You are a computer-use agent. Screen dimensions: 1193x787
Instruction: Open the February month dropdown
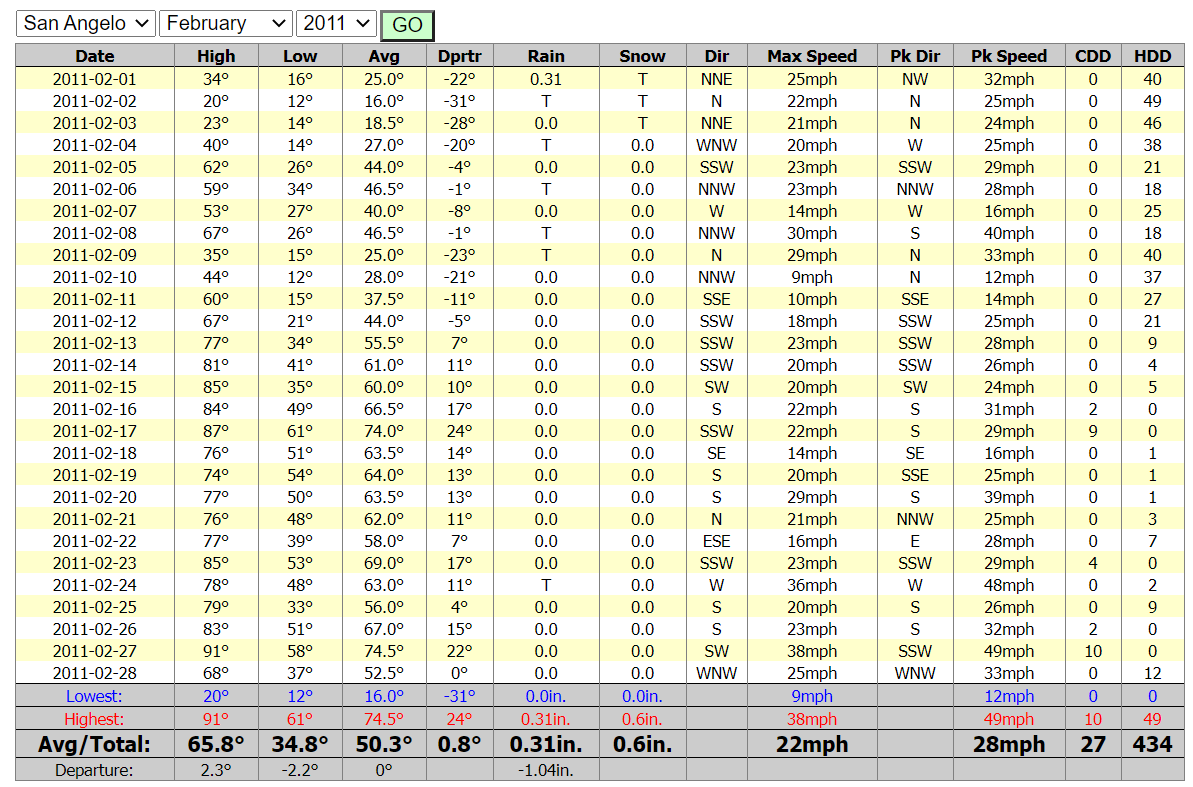[225, 24]
